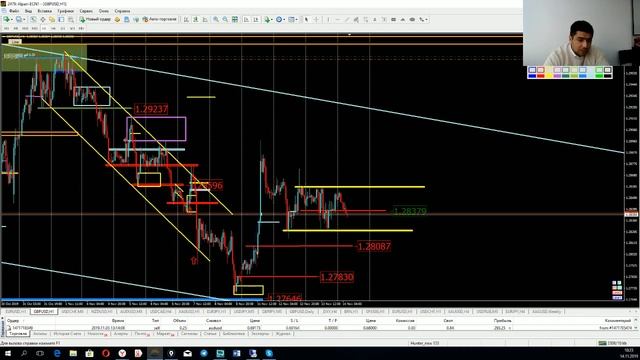Open the Windows Start menu

point(8,353)
